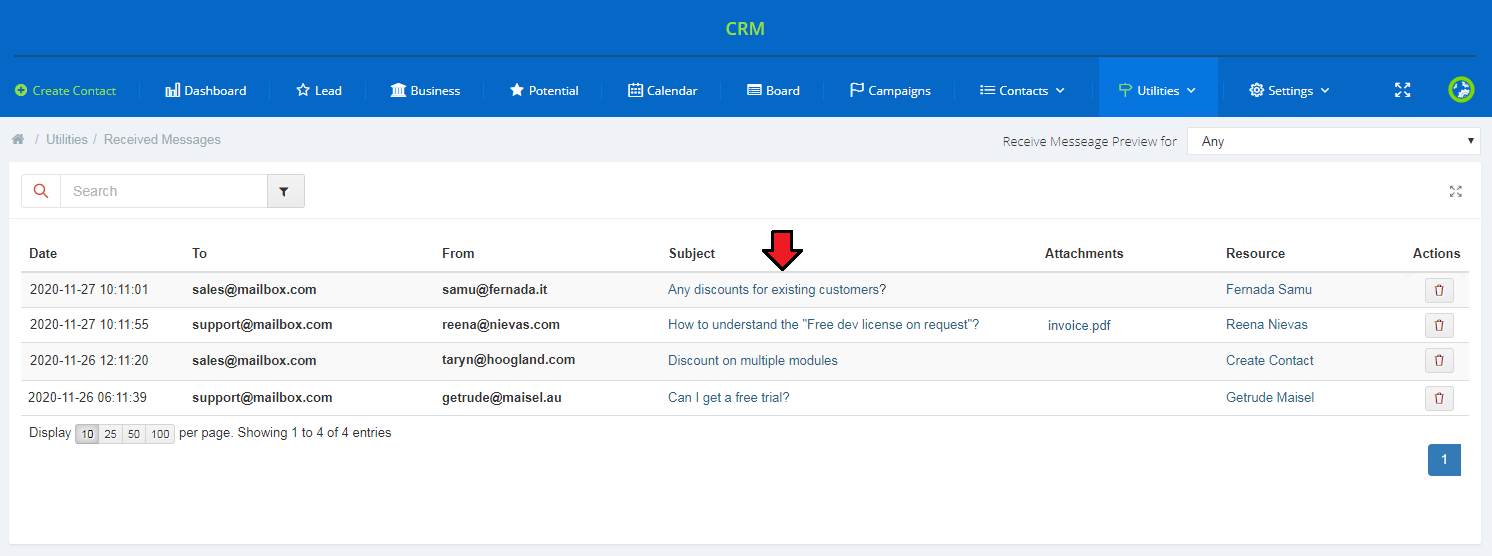This screenshot has height=556, width=1492.
Task: Click date 2020-11-27 10:11:55
Action: tap(89, 325)
